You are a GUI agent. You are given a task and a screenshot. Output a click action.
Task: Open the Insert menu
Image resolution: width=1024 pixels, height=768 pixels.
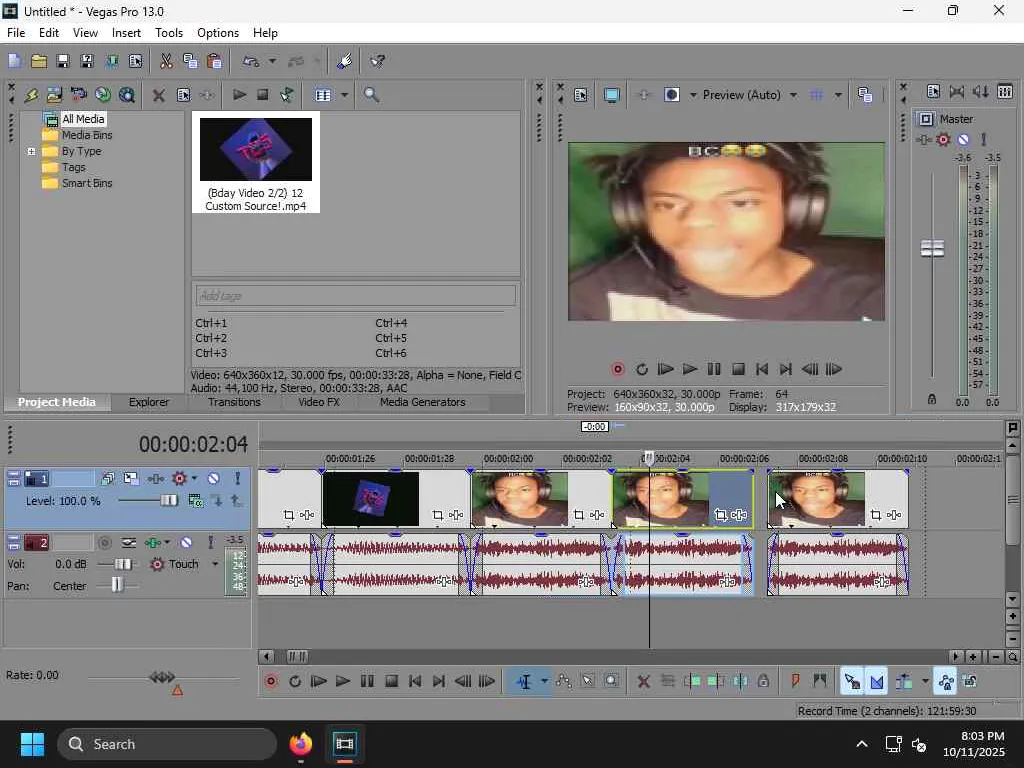(126, 33)
